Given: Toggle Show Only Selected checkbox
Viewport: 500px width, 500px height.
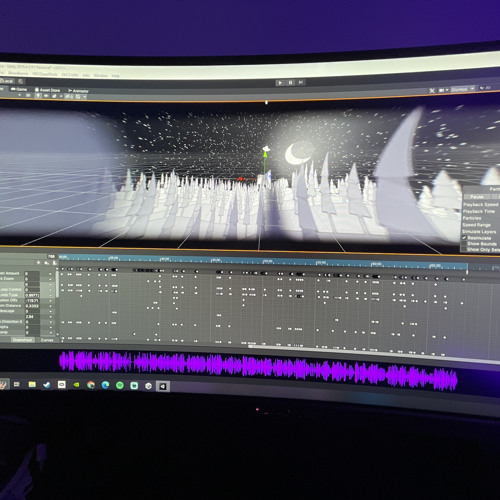Looking at the screenshot, I should (x=463, y=249).
